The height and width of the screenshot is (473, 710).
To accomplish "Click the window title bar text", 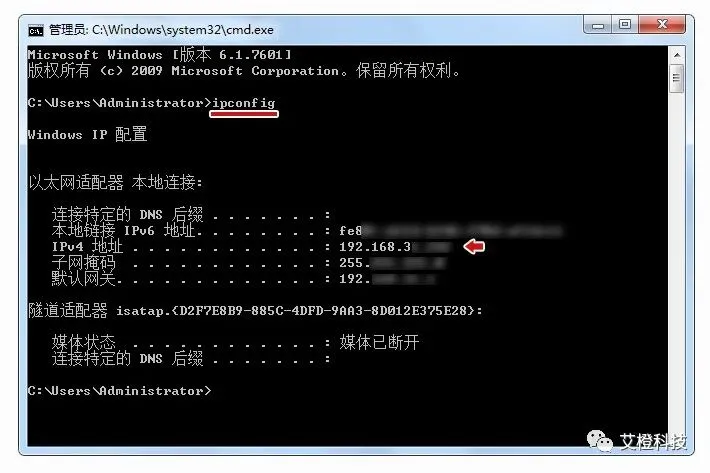I will (161, 30).
